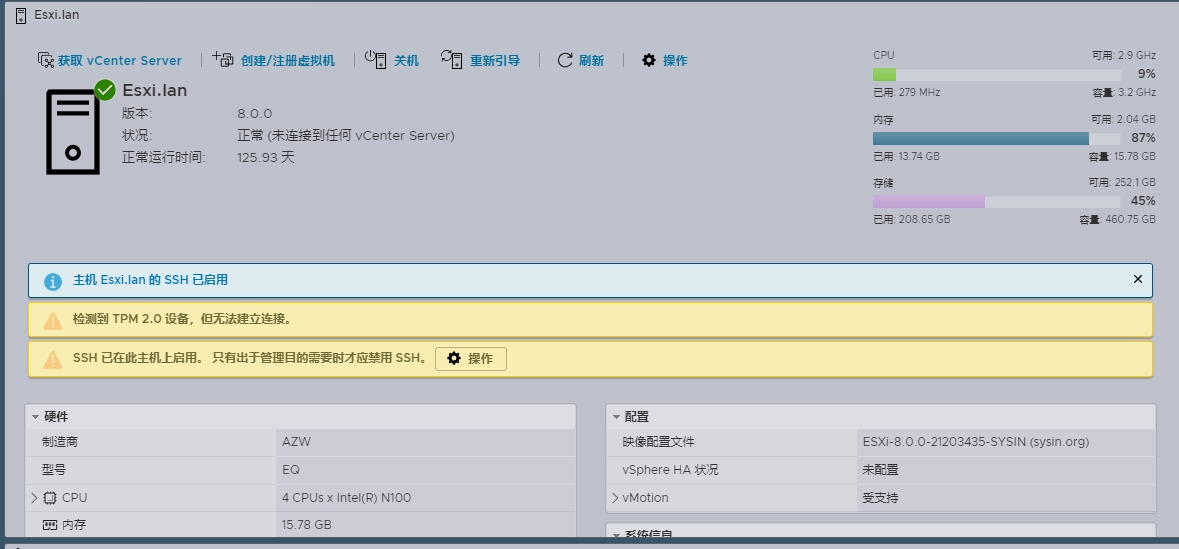Click the 获取 vCenter Server link text

tap(120, 60)
